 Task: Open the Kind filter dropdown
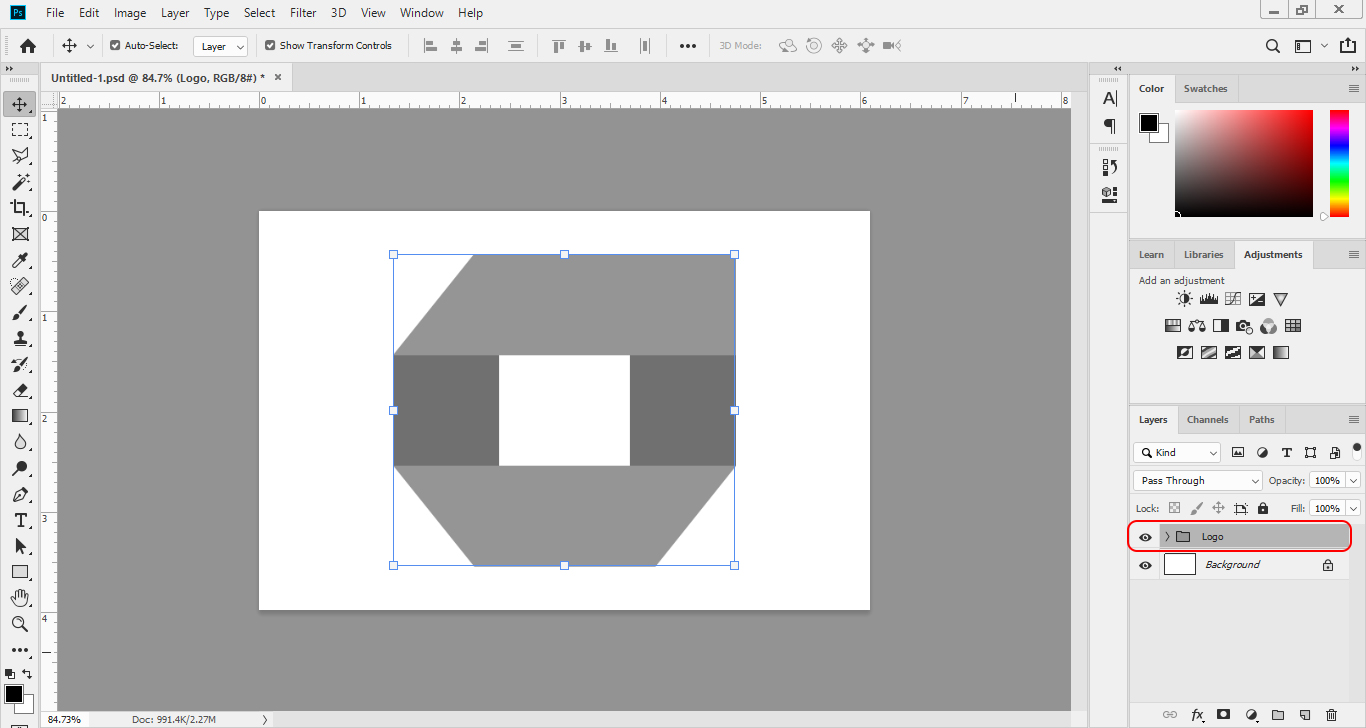click(1177, 452)
